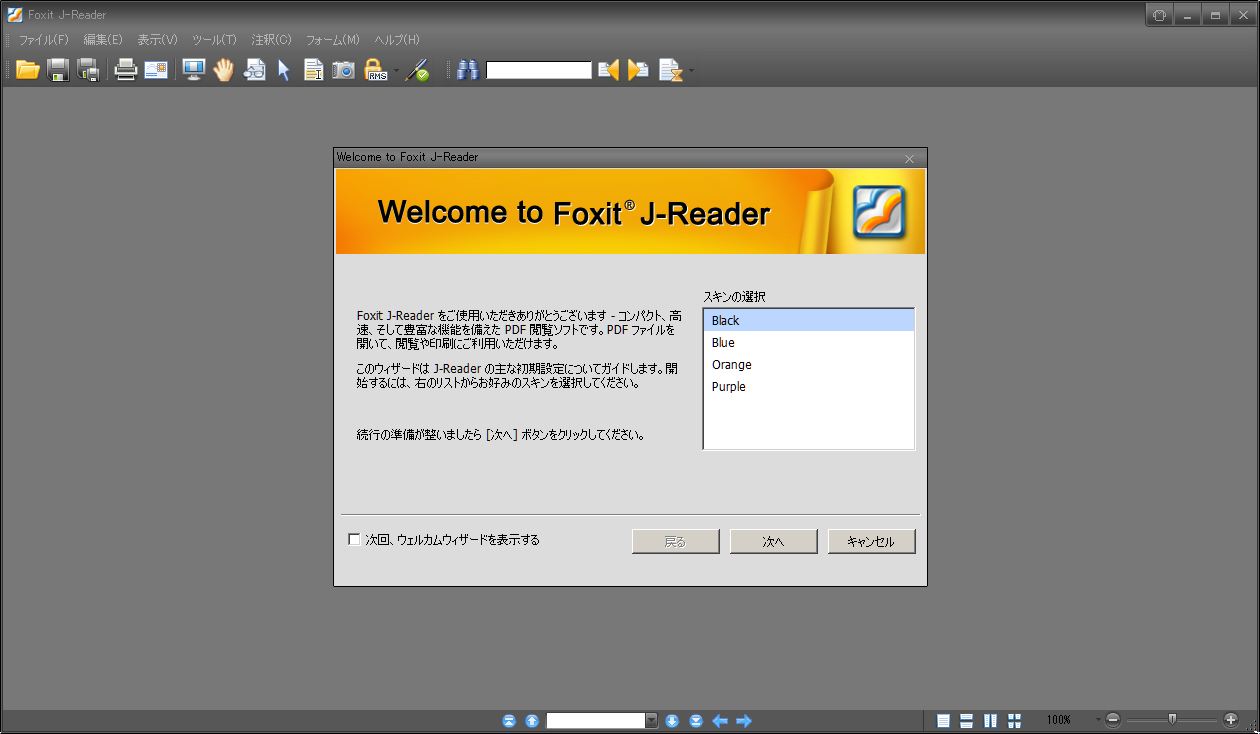Switch to facing pages layout icon

pyautogui.click(x=991, y=721)
